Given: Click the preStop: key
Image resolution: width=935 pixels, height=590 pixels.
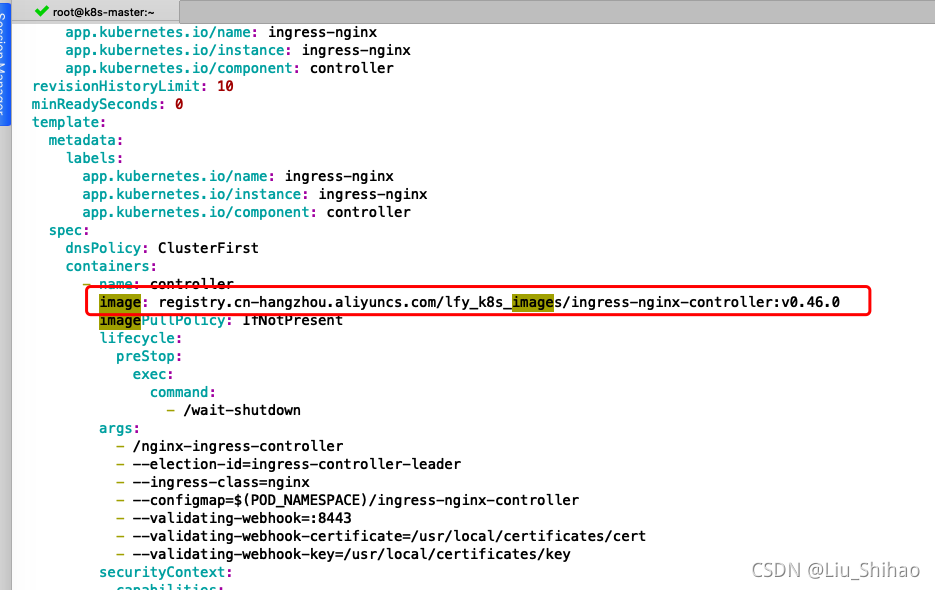Looking at the screenshot, I should [148, 356].
